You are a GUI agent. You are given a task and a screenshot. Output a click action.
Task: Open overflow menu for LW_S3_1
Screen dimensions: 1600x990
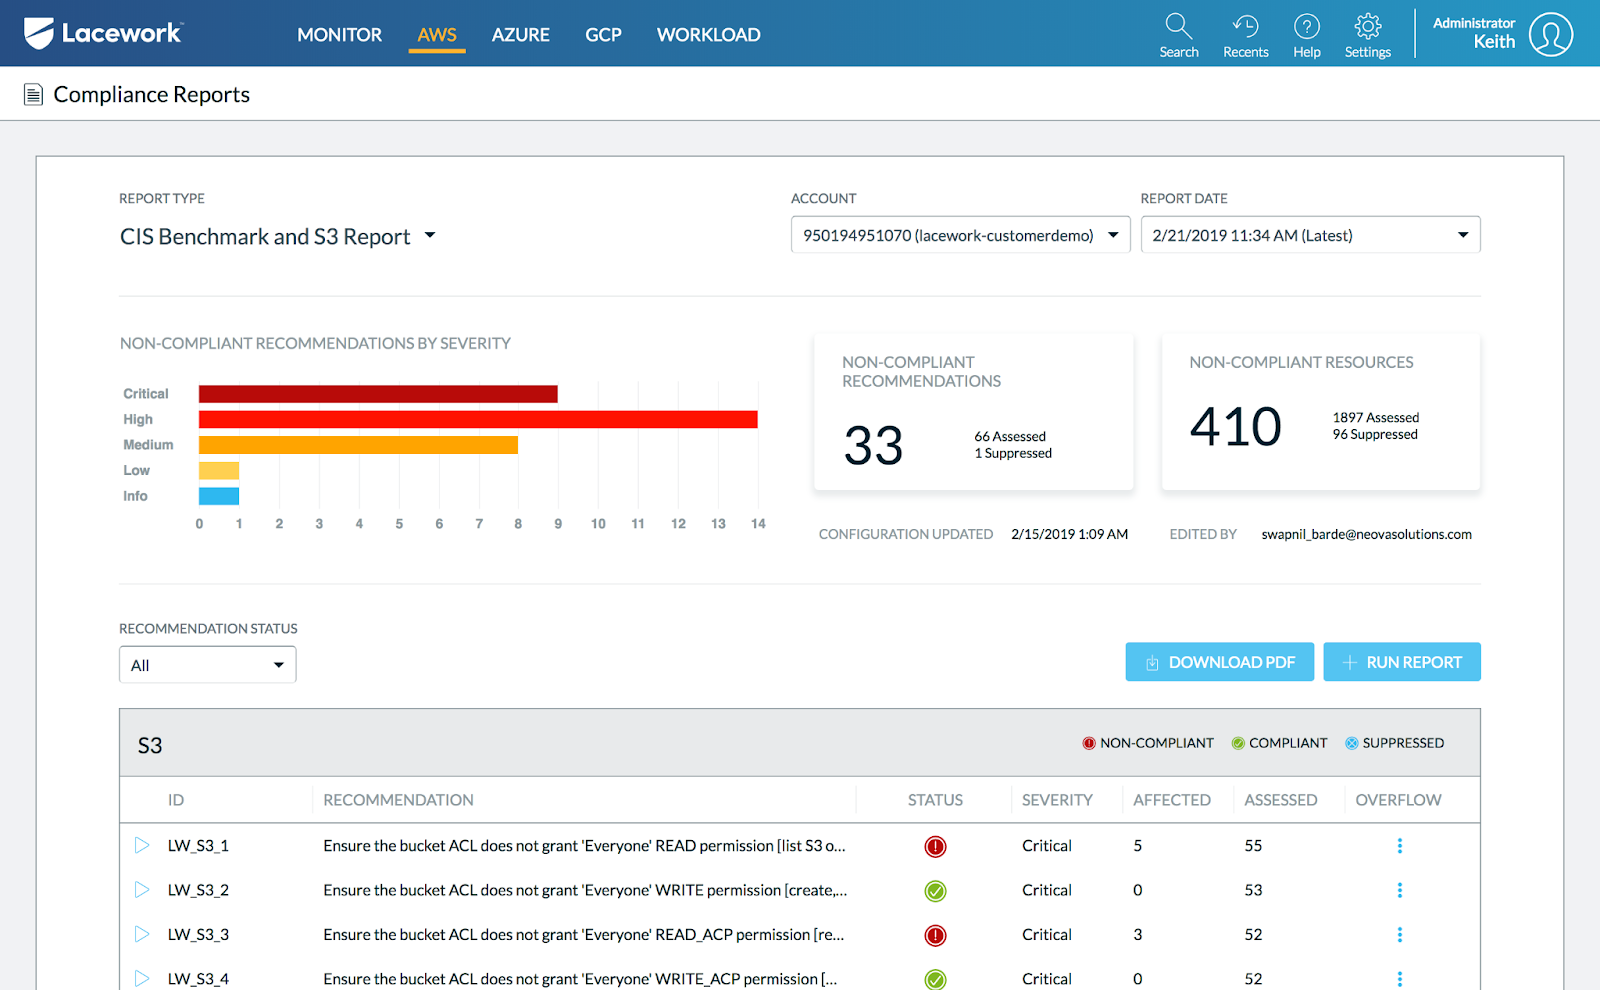click(x=1399, y=846)
